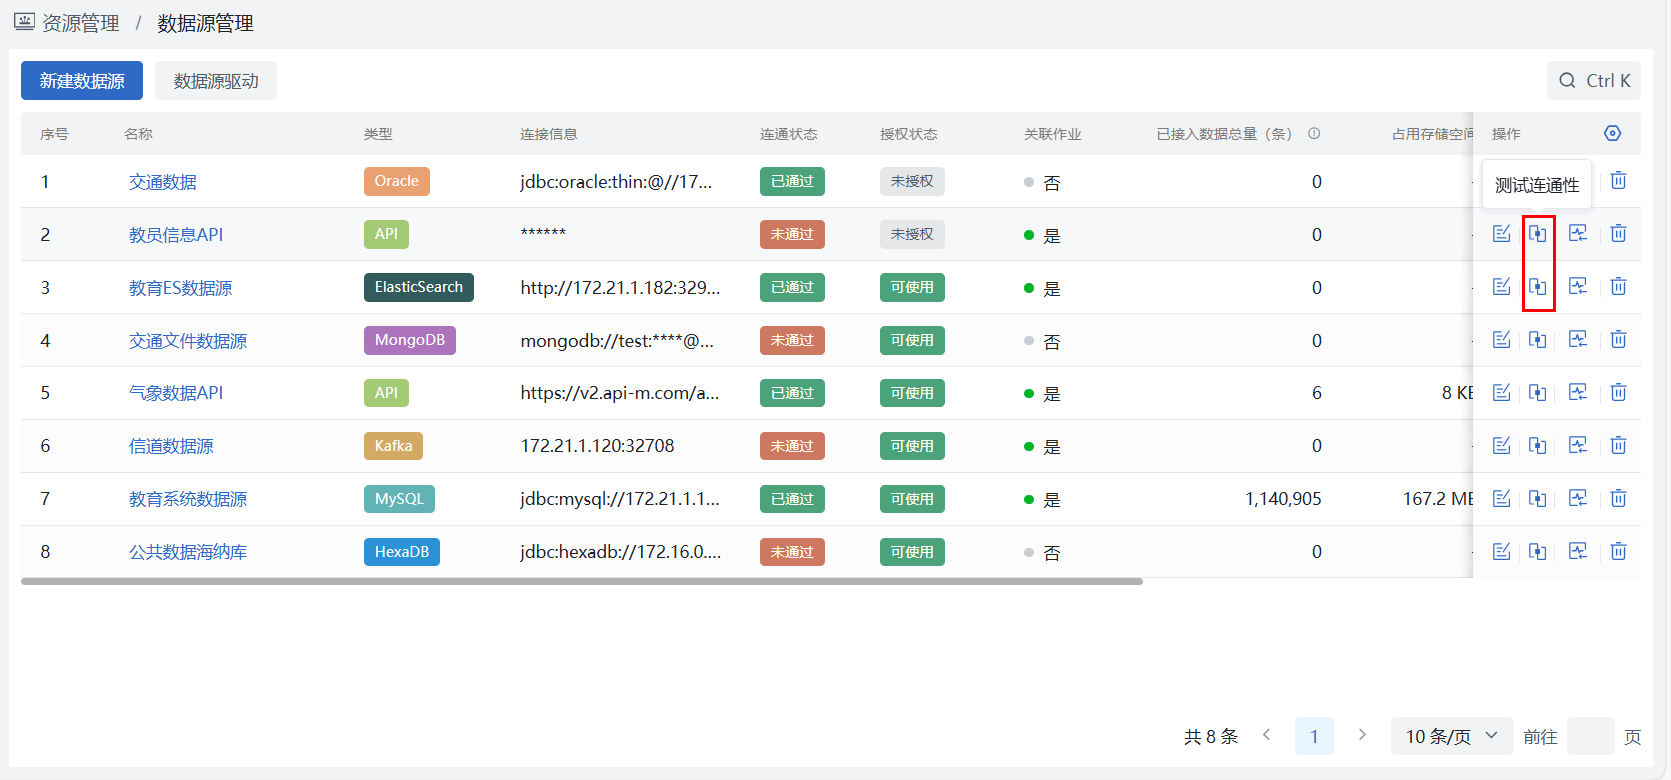Test connectivity of 气象数据API
Viewport: 1671px width, 780px height.
tap(1538, 393)
